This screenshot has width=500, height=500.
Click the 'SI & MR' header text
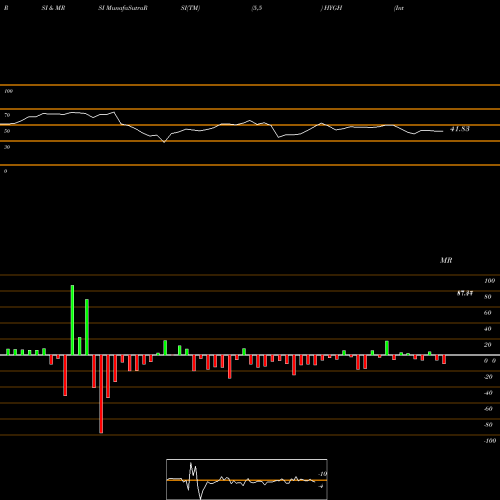point(53,8)
